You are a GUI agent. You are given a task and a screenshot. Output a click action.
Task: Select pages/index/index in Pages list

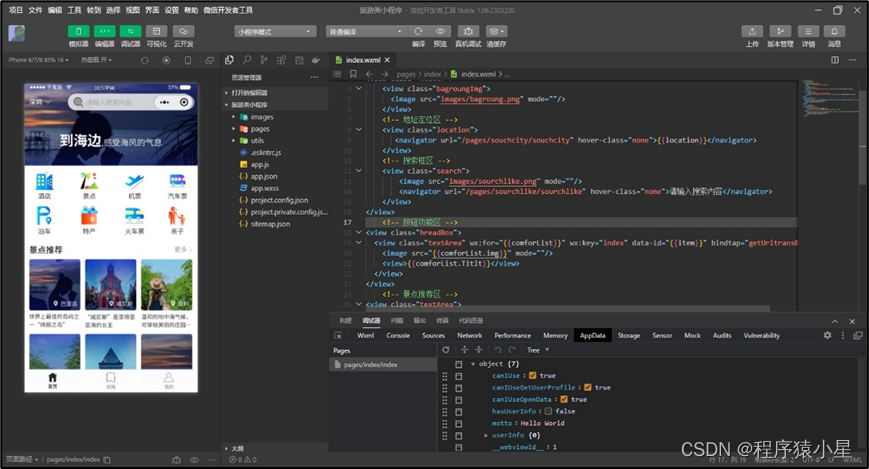(x=383, y=364)
